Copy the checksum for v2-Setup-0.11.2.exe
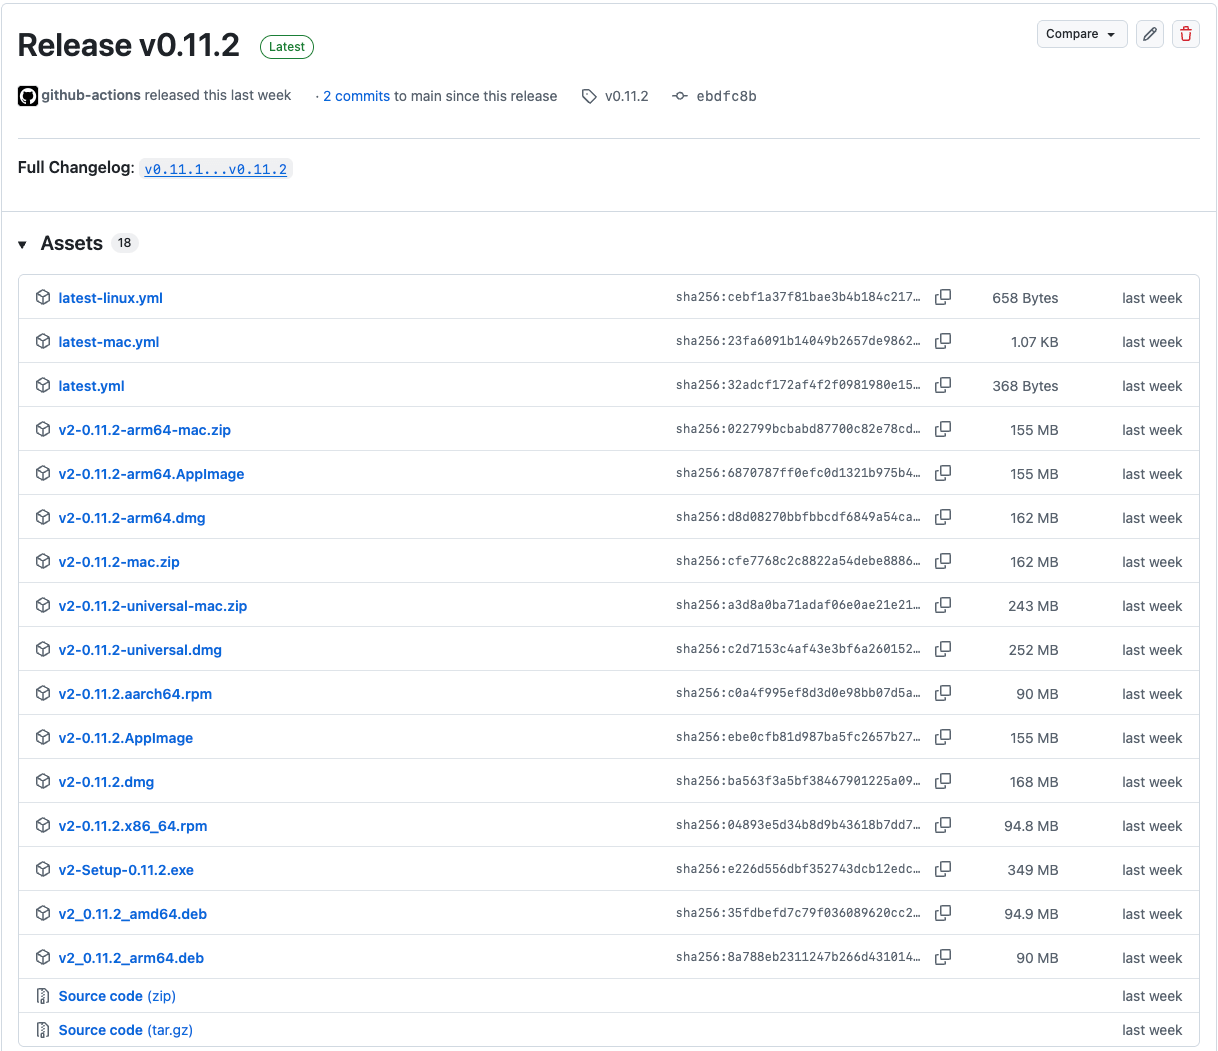1218x1051 pixels. 942,869
